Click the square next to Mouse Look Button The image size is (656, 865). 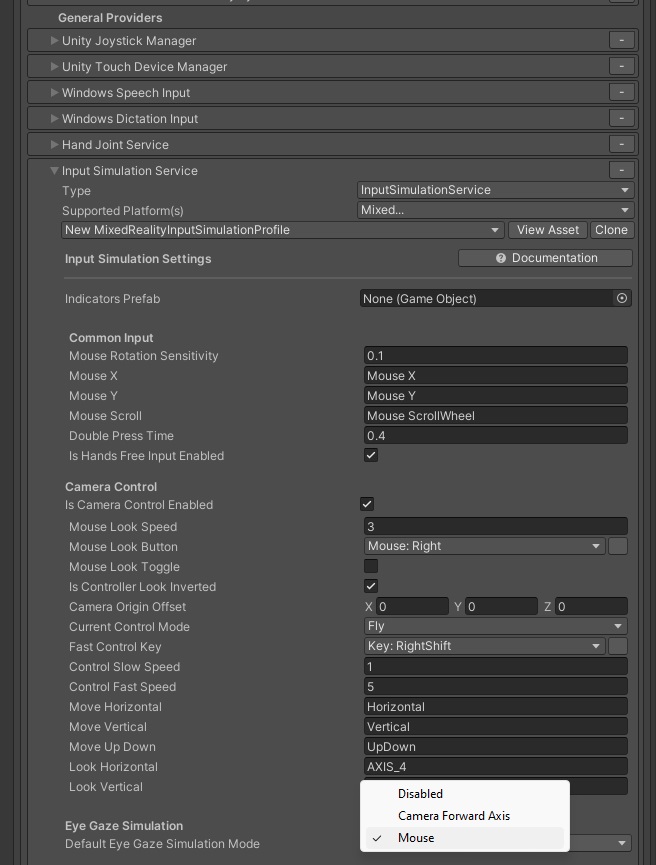(x=618, y=546)
